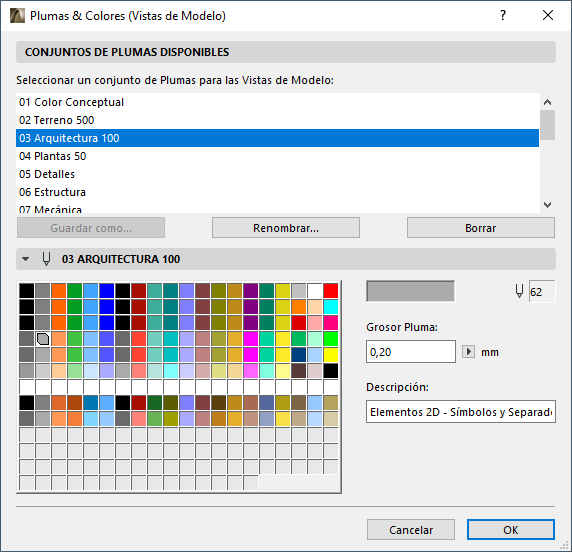Pick the first black swatch in the top row
The image size is (572, 552).
tap(27, 291)
